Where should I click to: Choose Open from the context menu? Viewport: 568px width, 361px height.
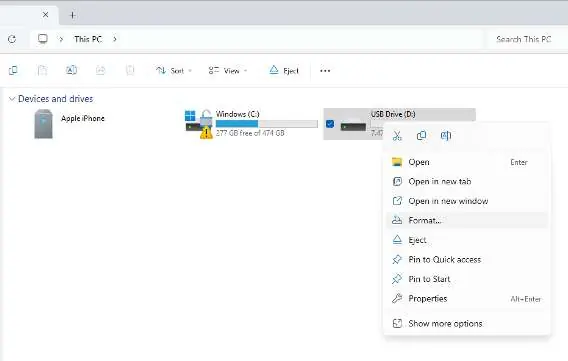pos(467,162)
